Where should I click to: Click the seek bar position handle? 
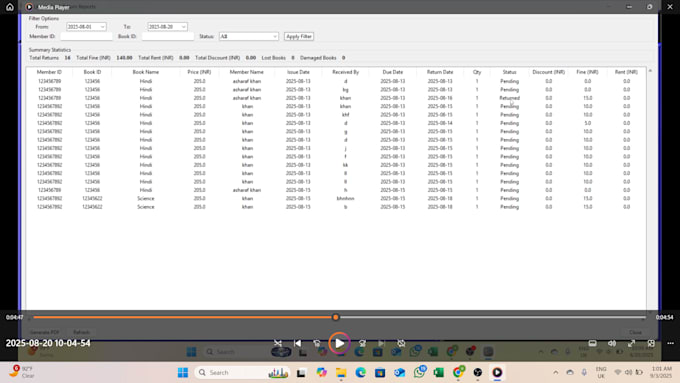pyautogui.click(x=336, y=318)
